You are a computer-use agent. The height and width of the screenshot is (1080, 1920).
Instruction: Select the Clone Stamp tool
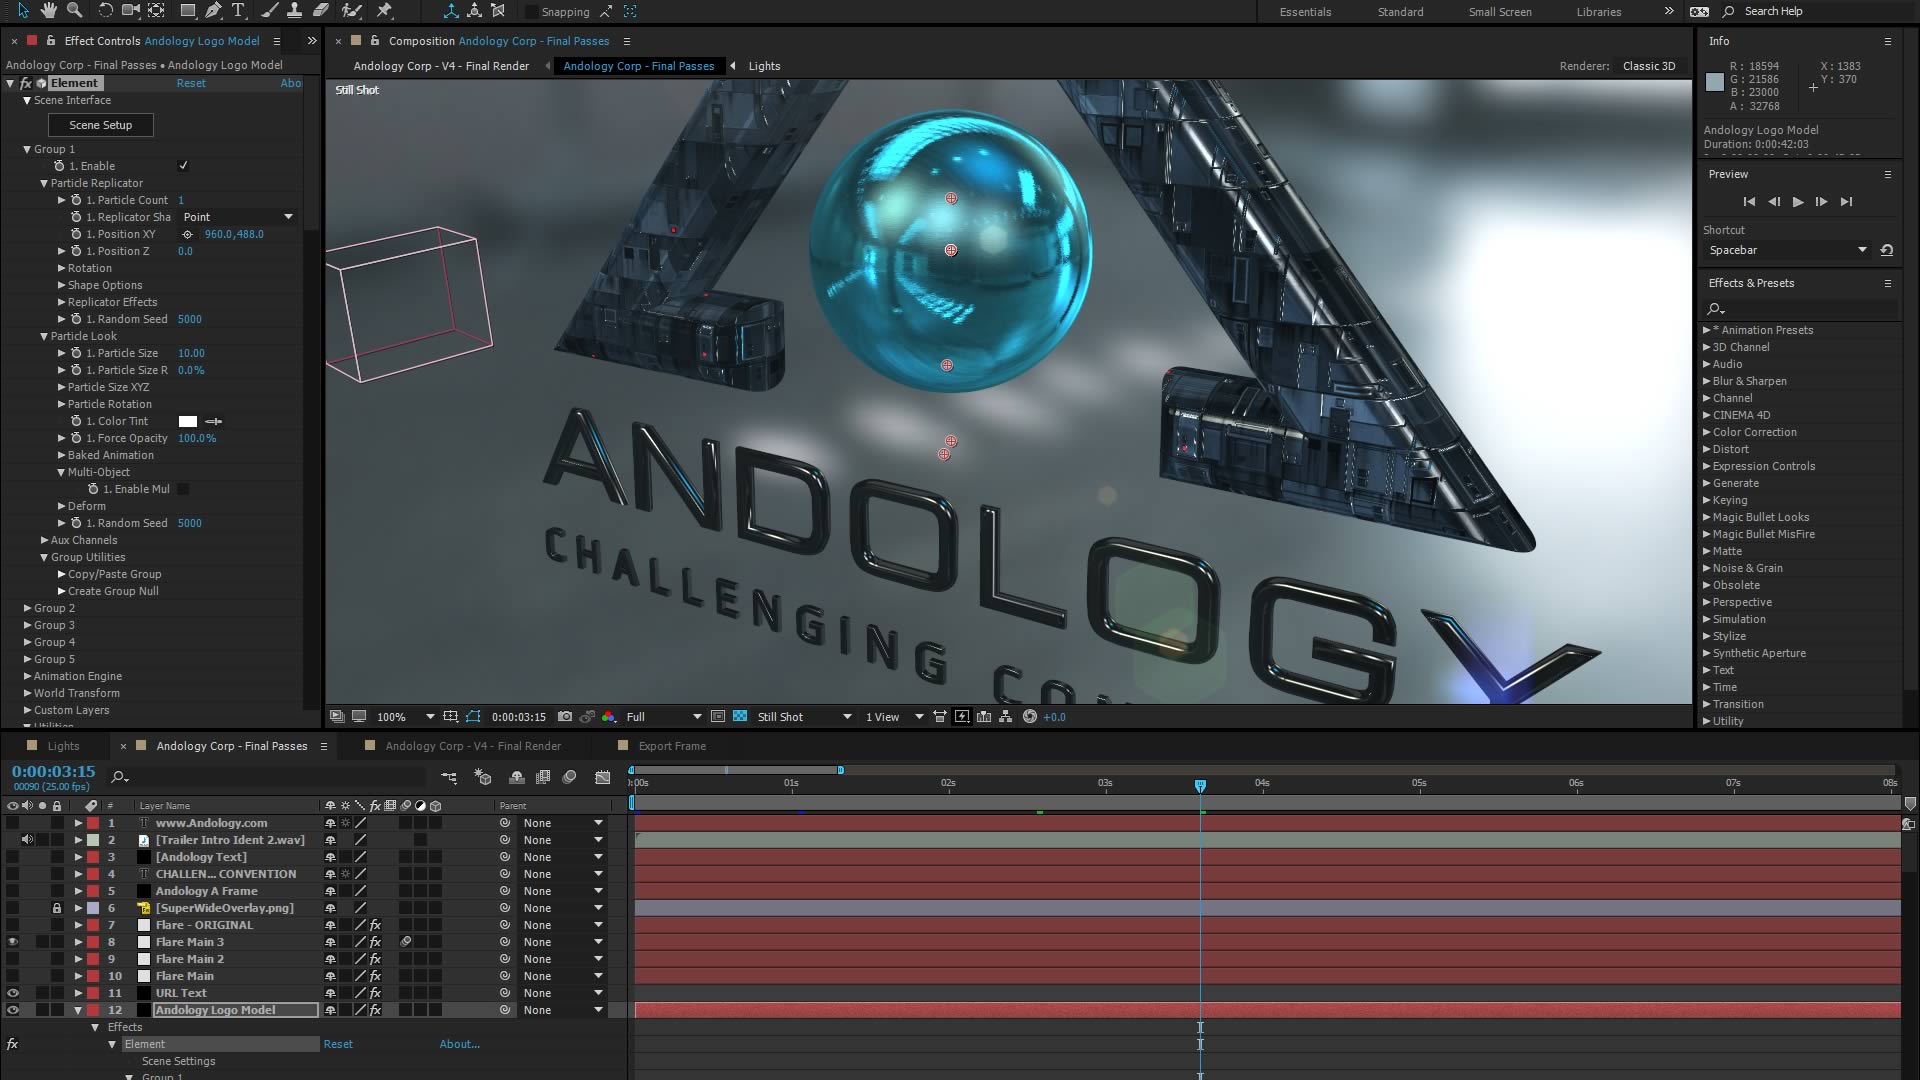point(295,11)
